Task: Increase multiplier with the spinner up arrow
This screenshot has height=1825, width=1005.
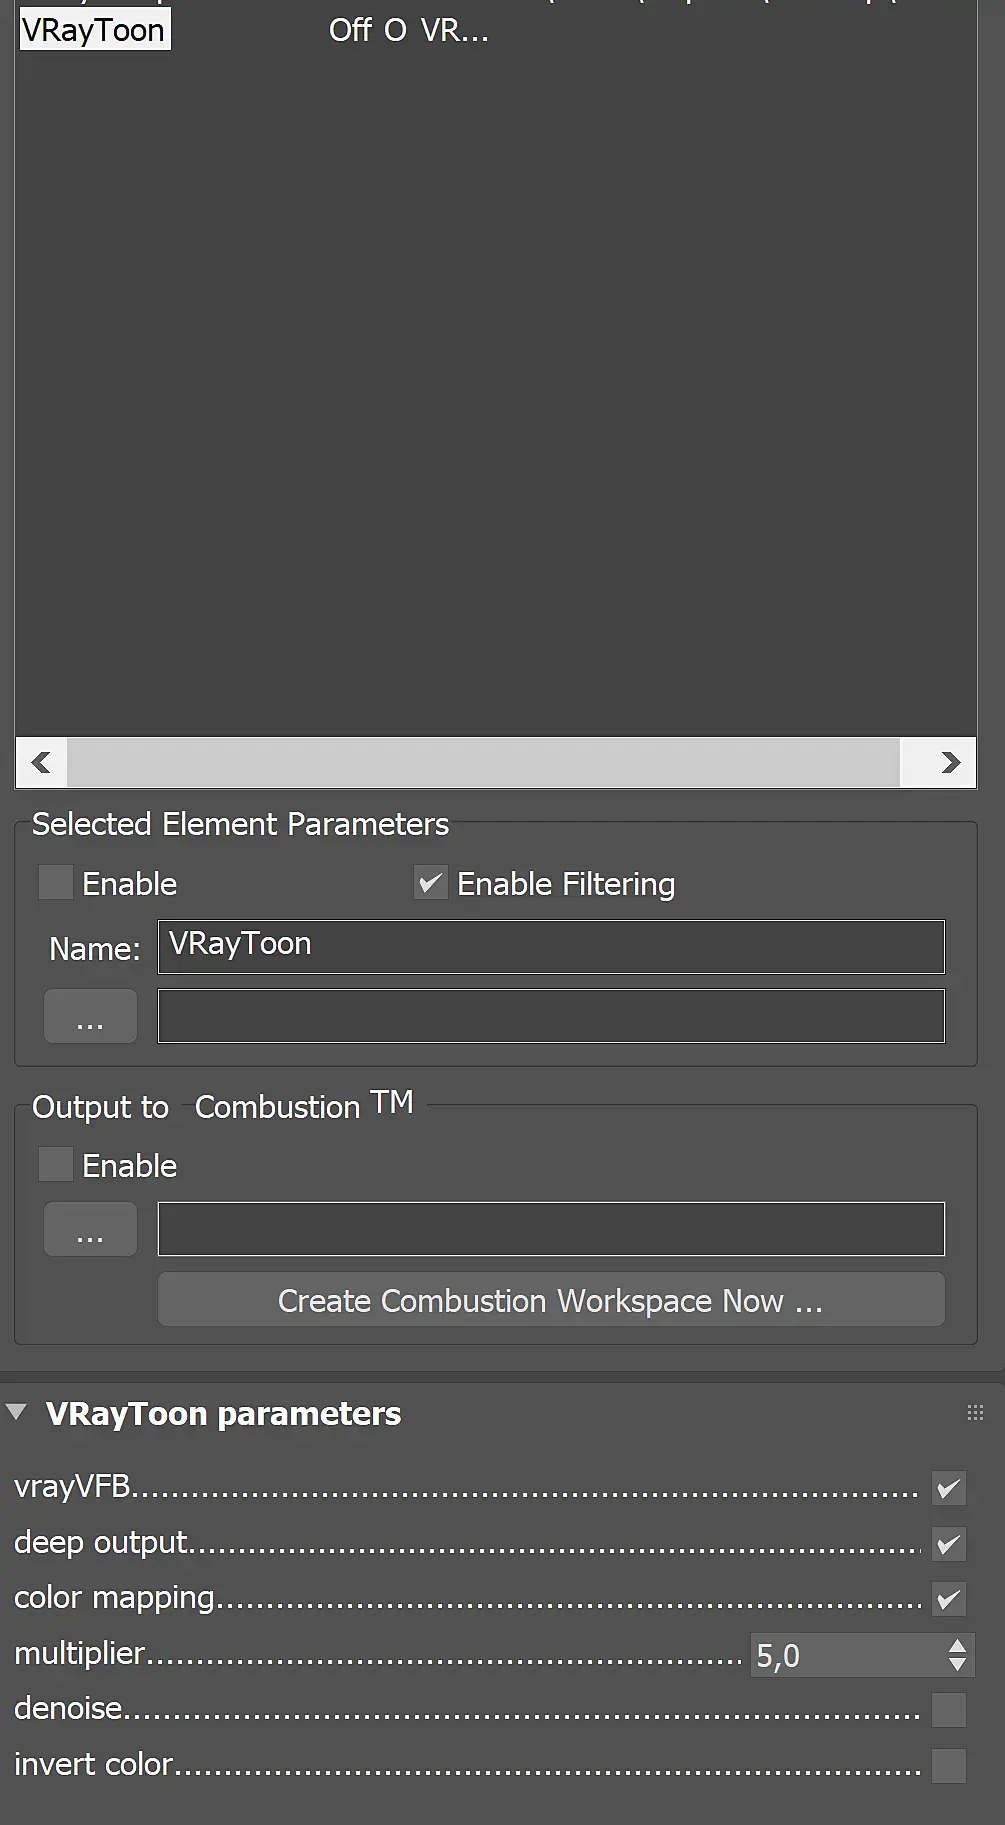Action: point(957,1645)
